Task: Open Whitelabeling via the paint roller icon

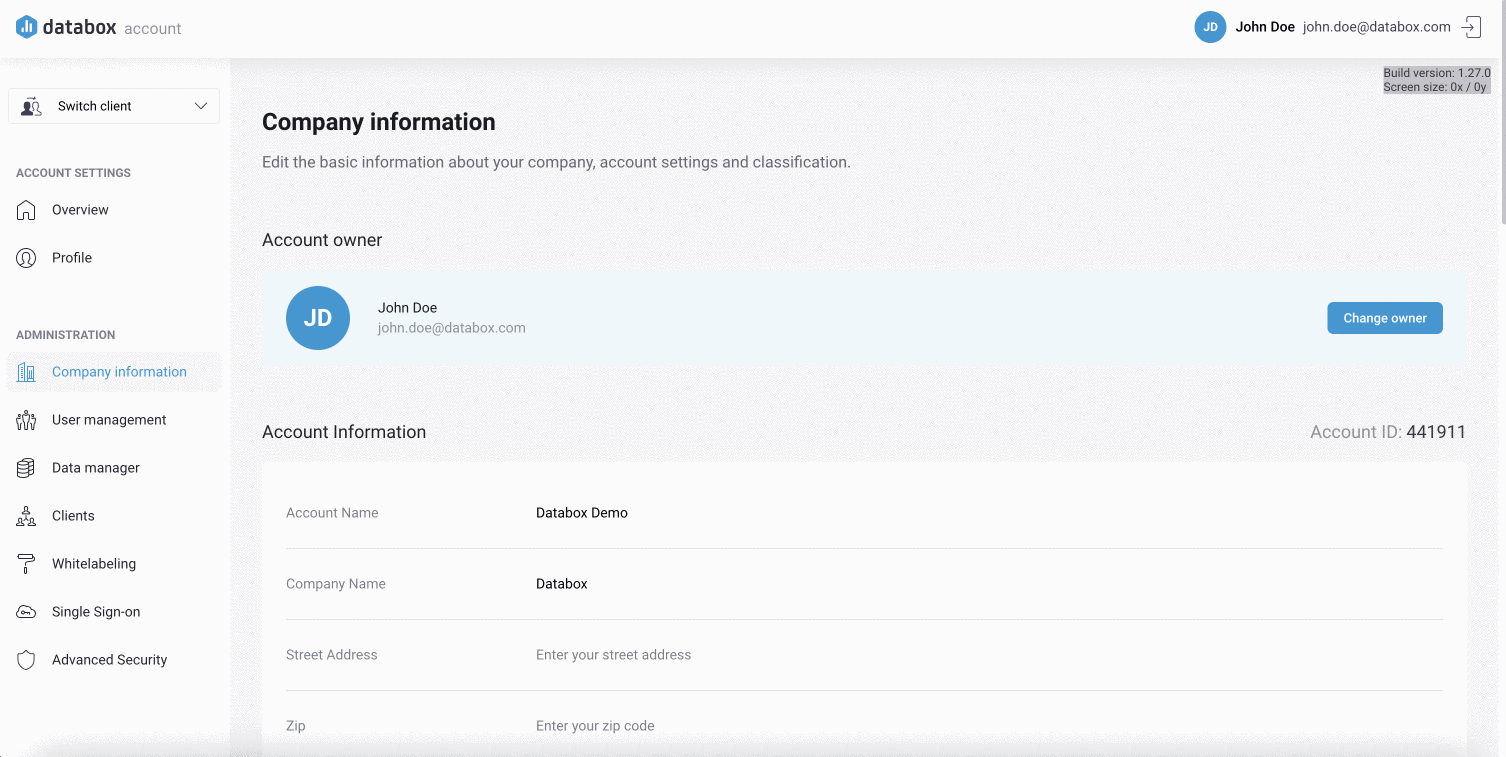Action: point(26,563)
